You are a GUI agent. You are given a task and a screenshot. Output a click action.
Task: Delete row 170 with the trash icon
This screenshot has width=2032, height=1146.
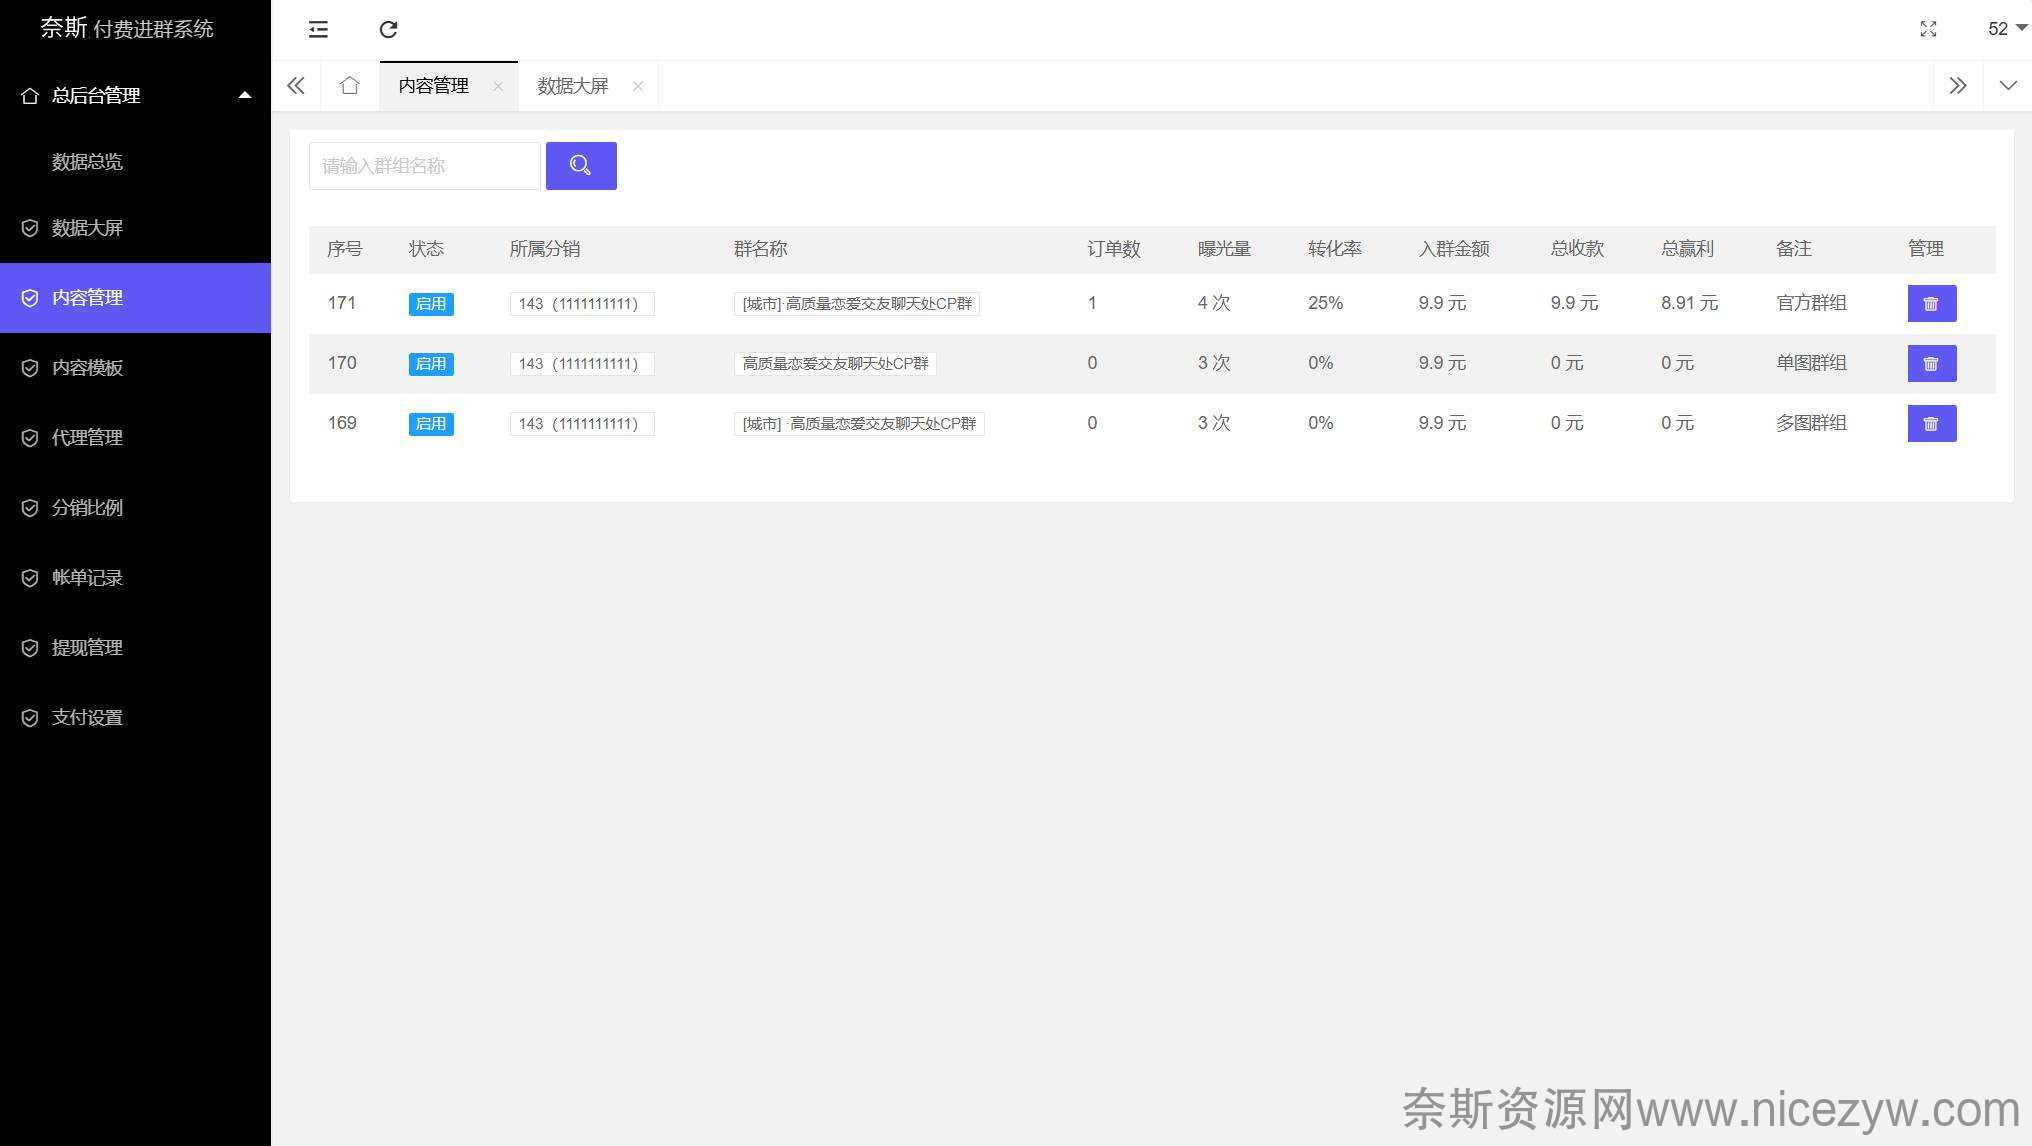click(x=1931, y=363)
